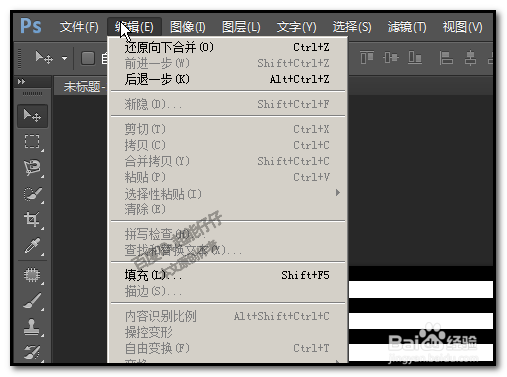
Task: Click Align vertical centers icon
Action: tap(391, 58)
